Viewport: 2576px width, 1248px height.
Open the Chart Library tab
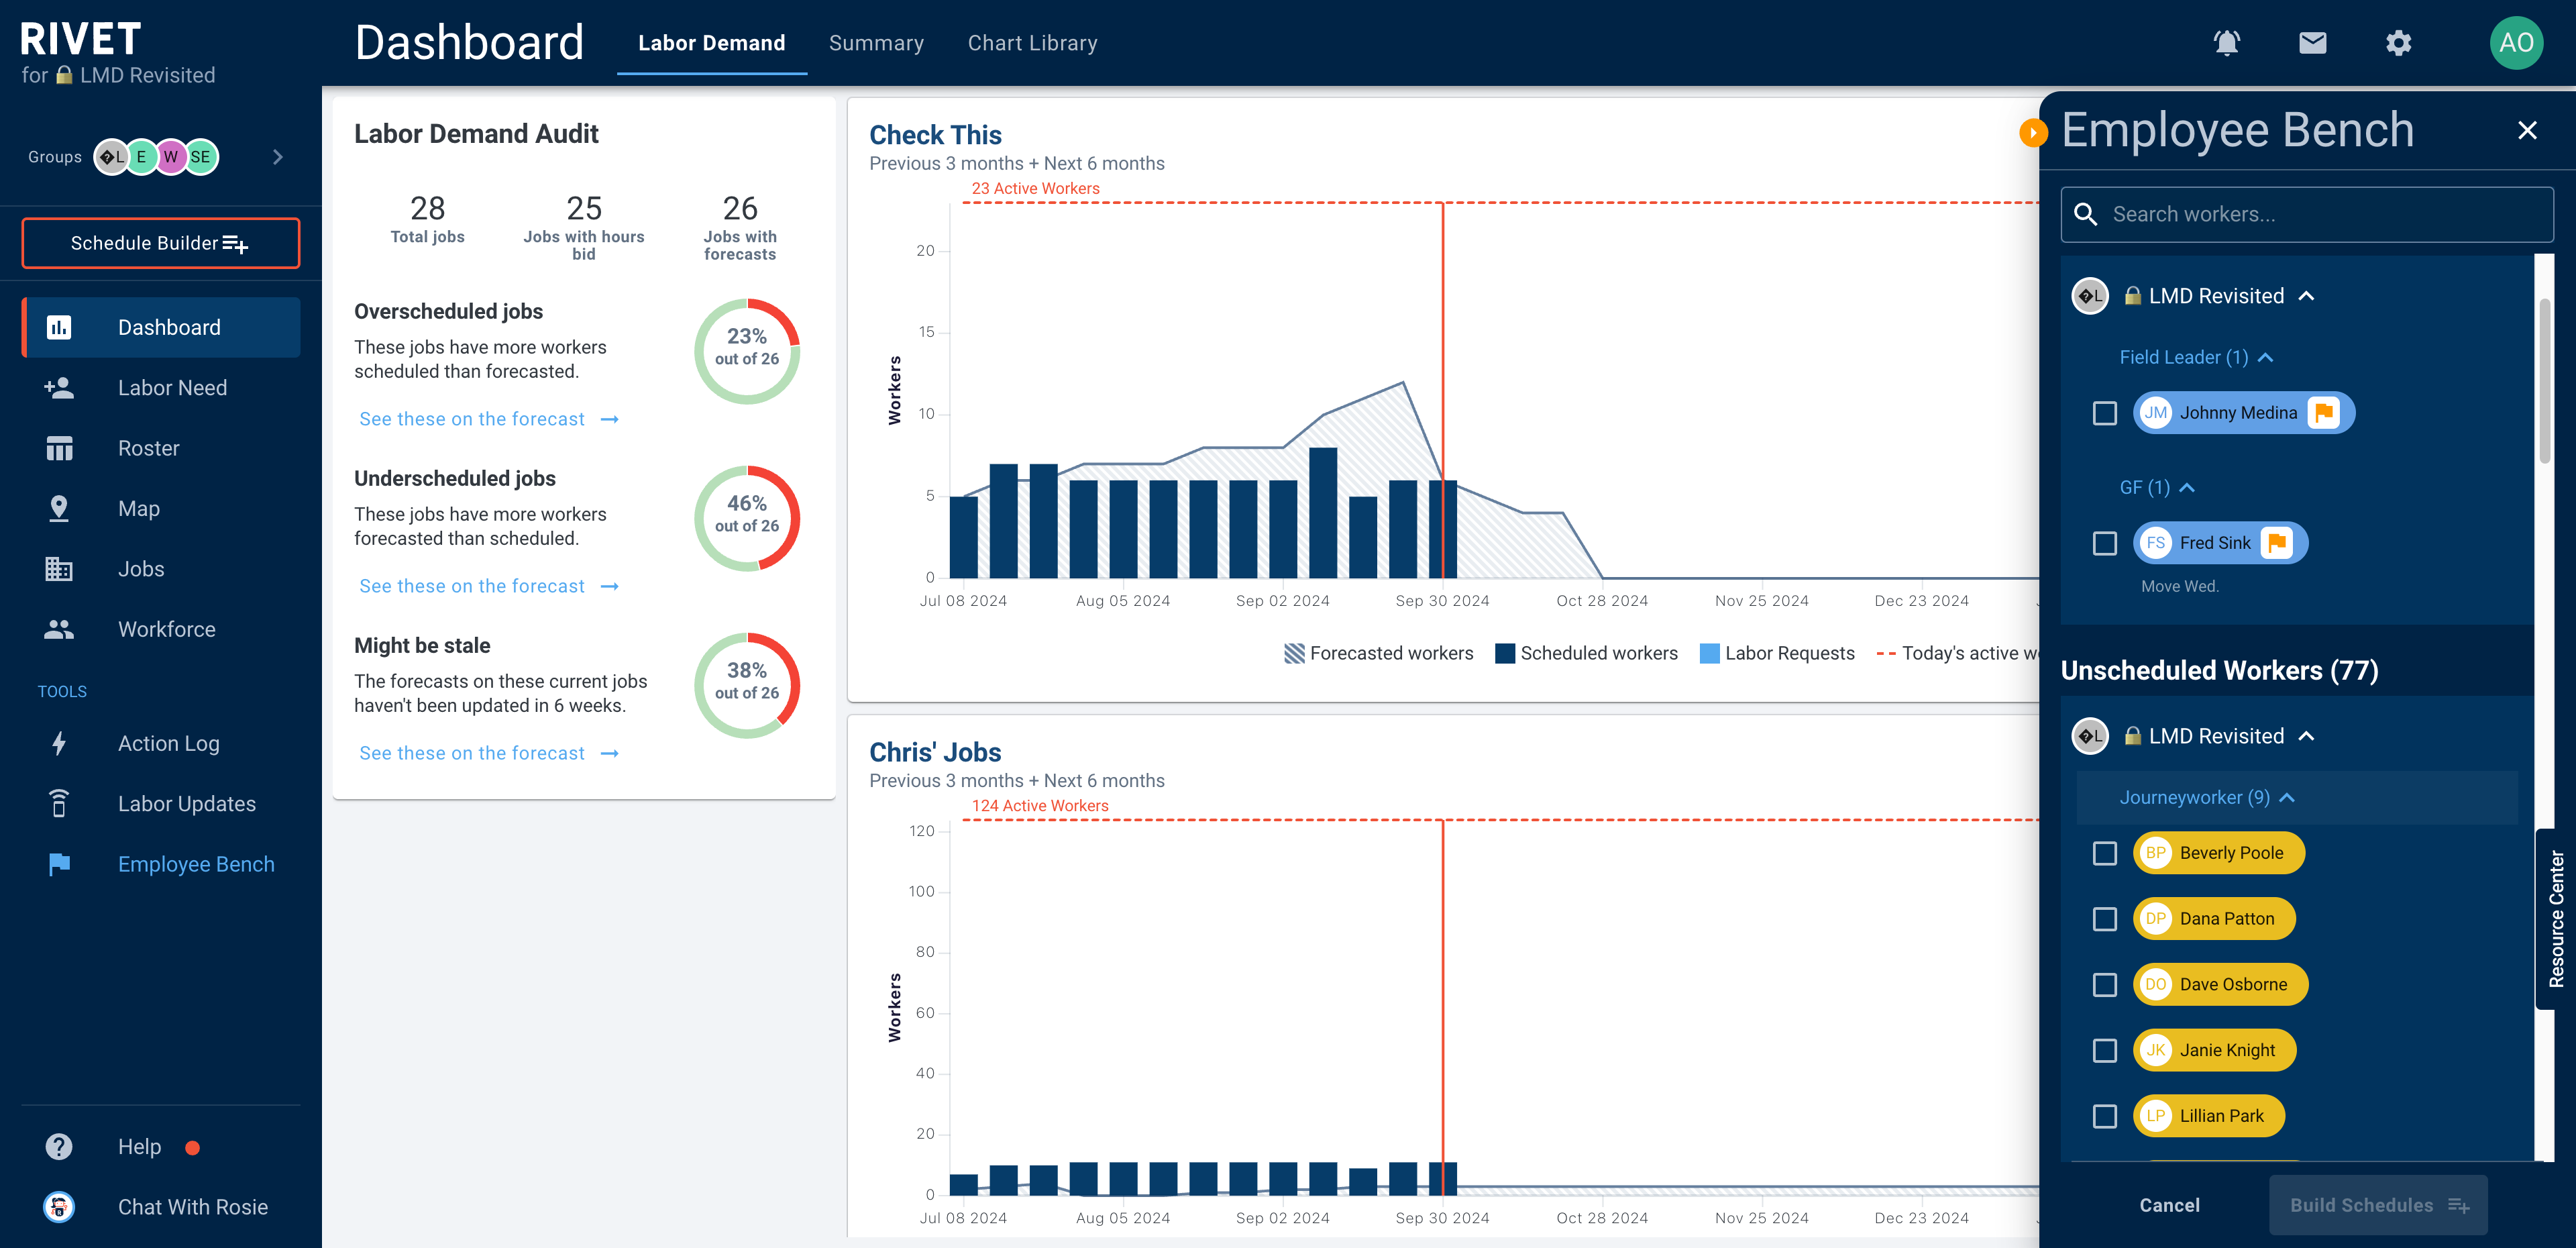coord(1032,43)
